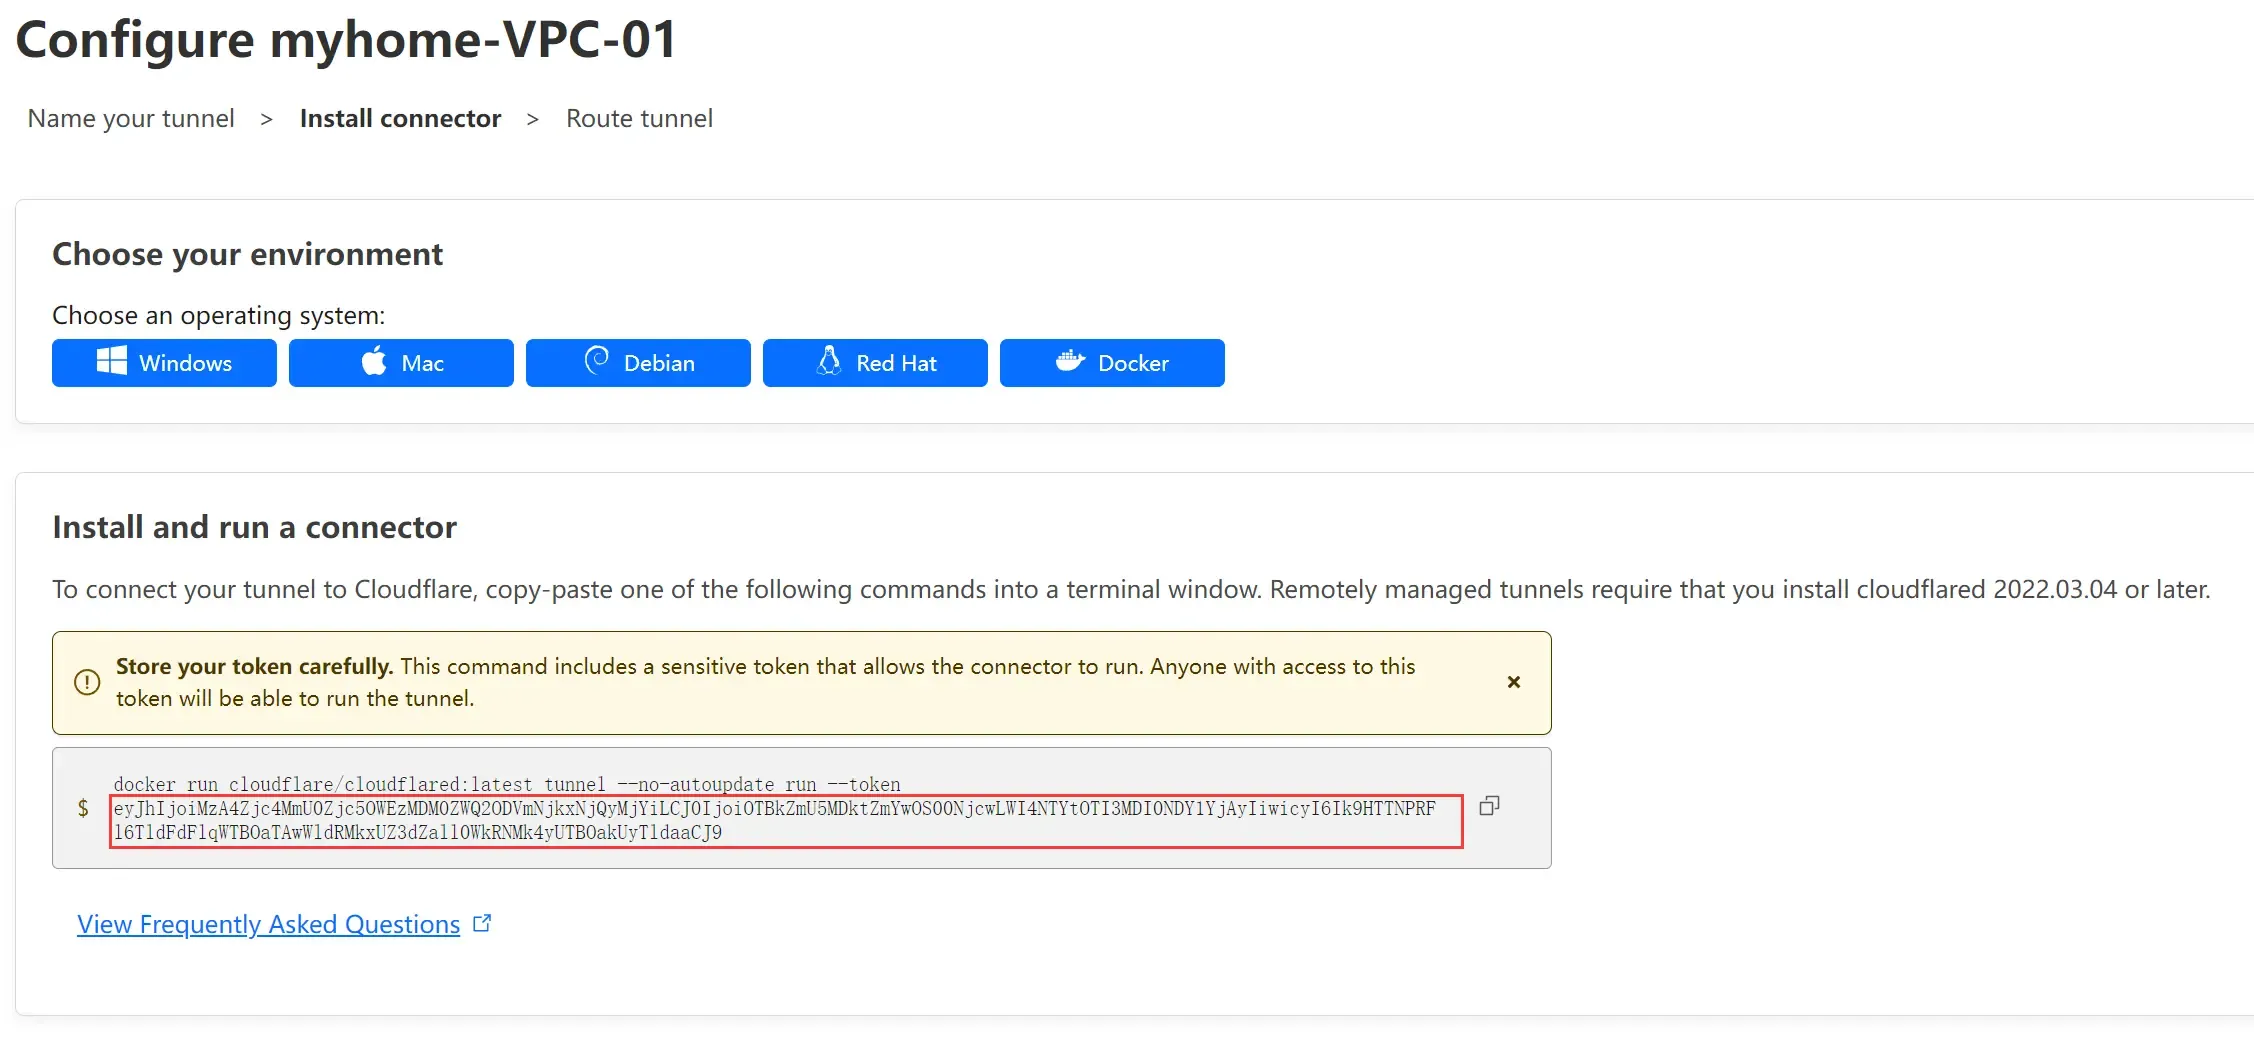The height and width of the screenshot is (1037, 2254).
Task: Click the token string starting with eyJhIjoi
Action: point(775,821)
